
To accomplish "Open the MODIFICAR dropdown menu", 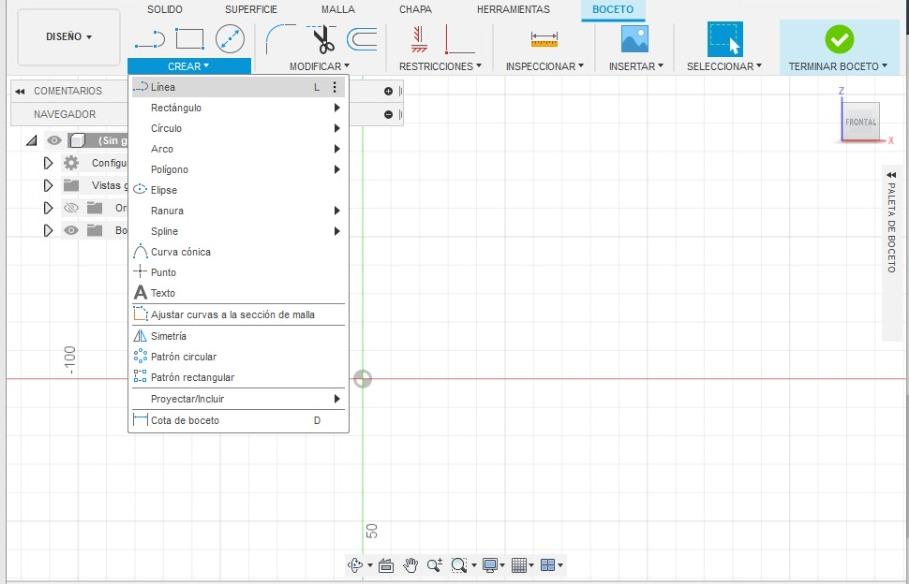I will [x=319, y=66].
